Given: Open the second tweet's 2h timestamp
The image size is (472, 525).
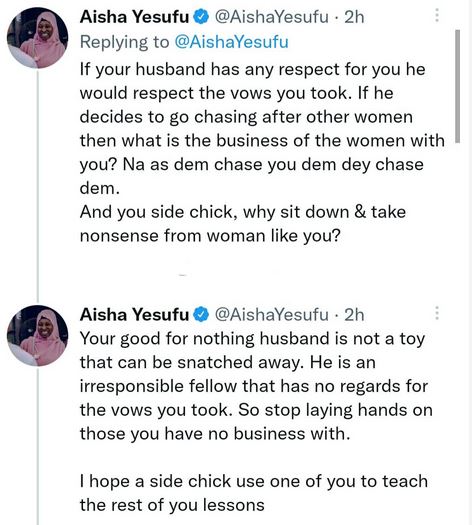Looking at the screenshot, I should (x=354, y=314).
